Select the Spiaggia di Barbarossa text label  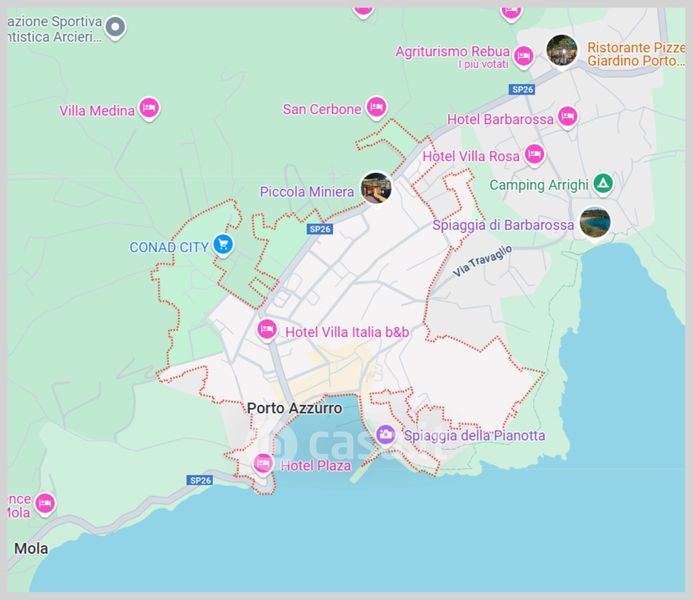pyautogui.click(x=503, y=225)
